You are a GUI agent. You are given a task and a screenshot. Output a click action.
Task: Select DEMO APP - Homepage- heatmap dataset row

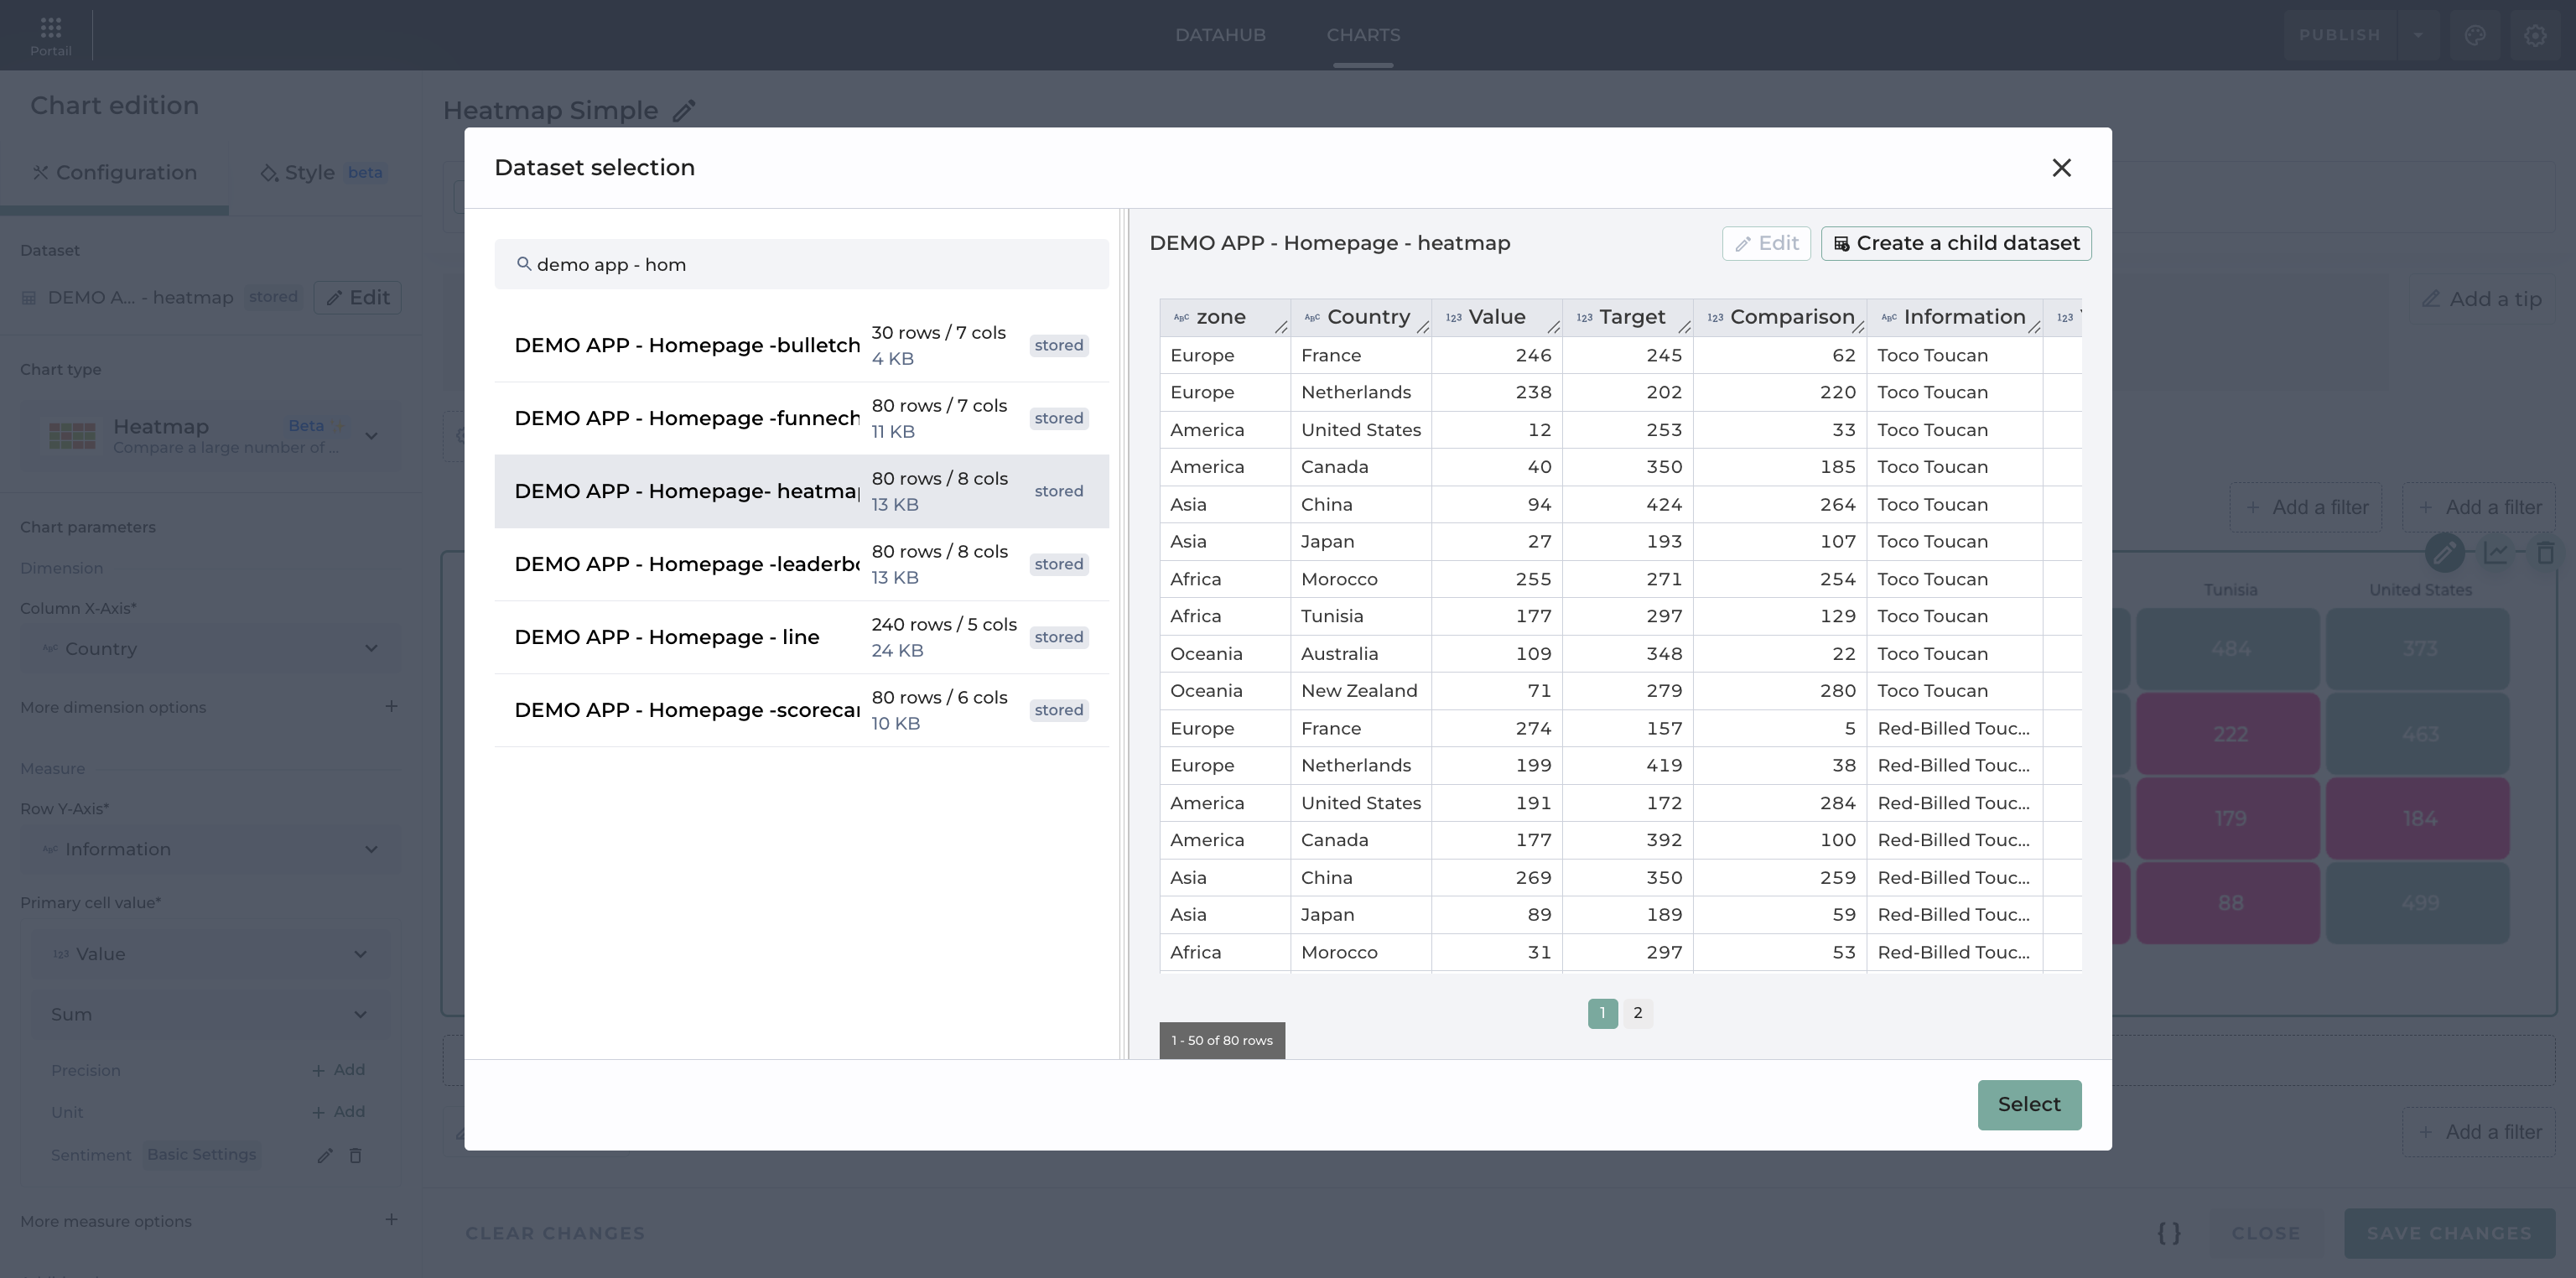801,491
